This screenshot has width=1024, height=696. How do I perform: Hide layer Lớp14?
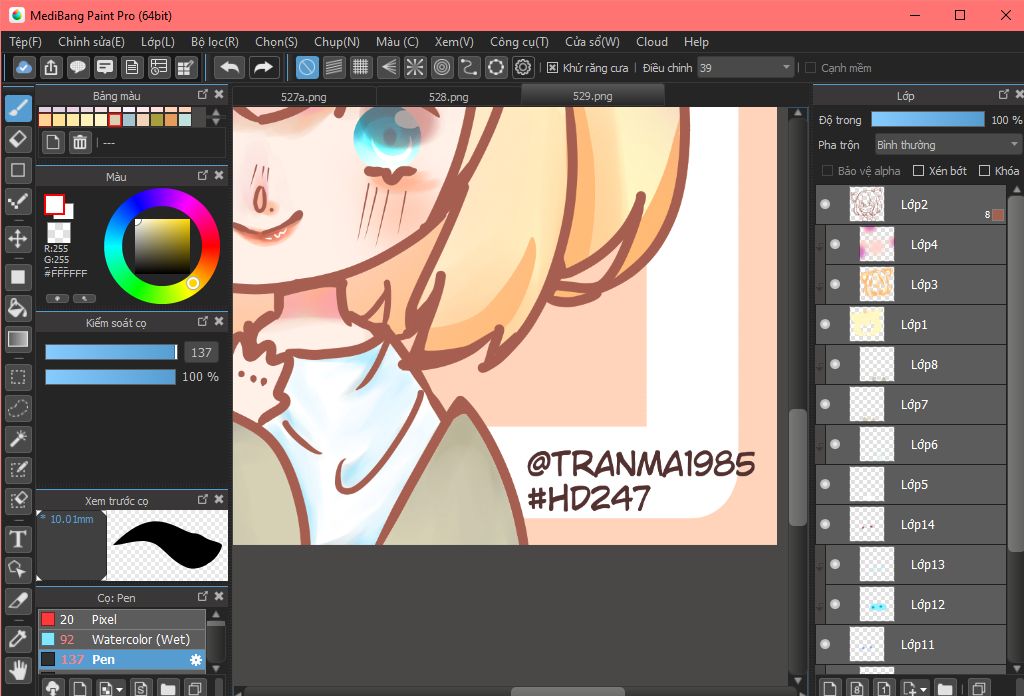pyautogui.click(x=825, y=524)
